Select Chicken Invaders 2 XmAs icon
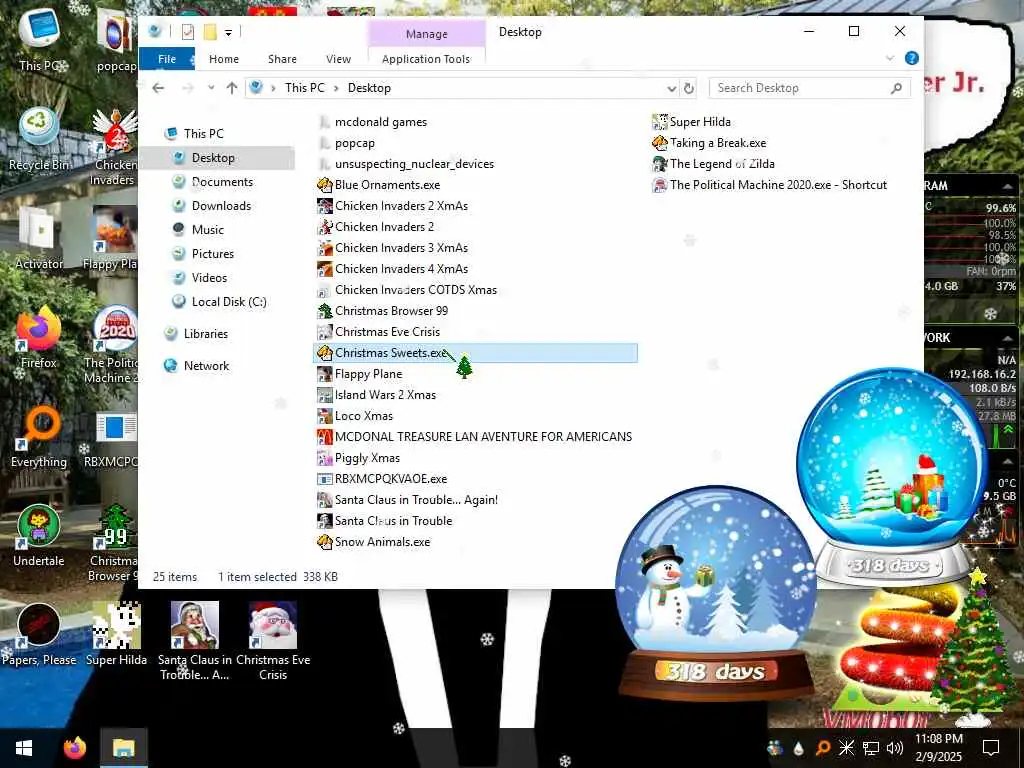The image size is (1024, 768). (325, 206)
